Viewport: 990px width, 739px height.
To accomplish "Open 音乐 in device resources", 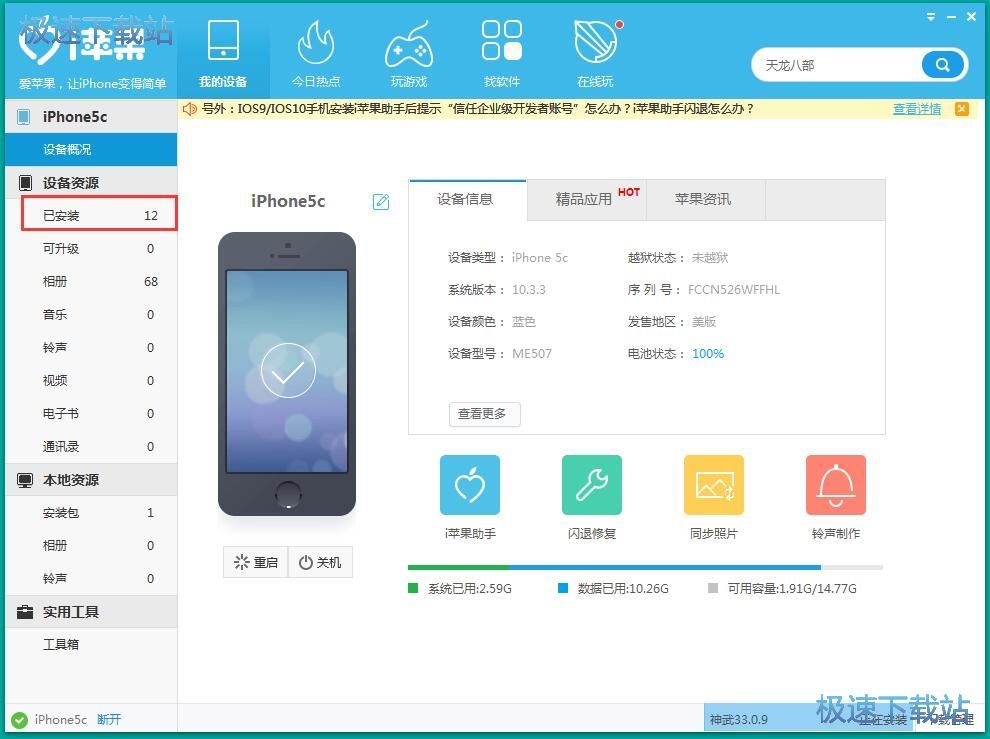I will pyautogui.click(x=91, y=315).
